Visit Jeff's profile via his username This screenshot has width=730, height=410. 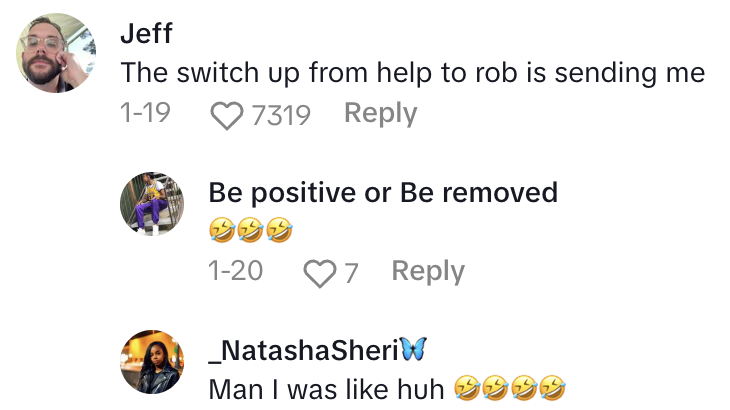click(x=147, y=33)
